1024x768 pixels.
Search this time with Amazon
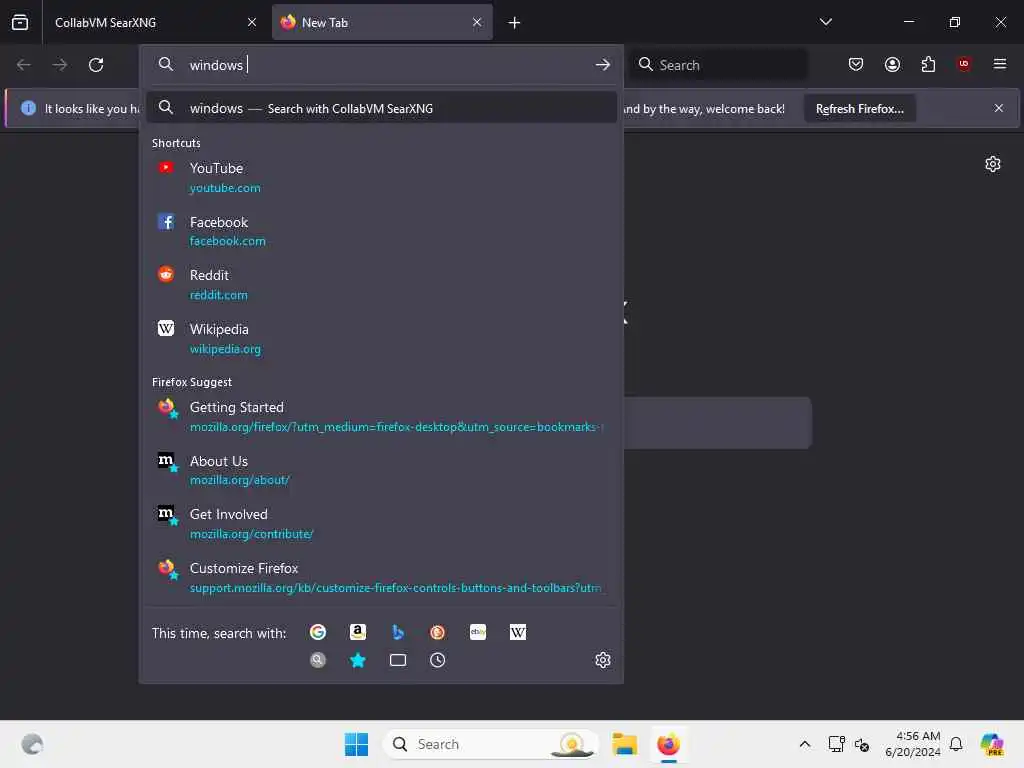358,632
